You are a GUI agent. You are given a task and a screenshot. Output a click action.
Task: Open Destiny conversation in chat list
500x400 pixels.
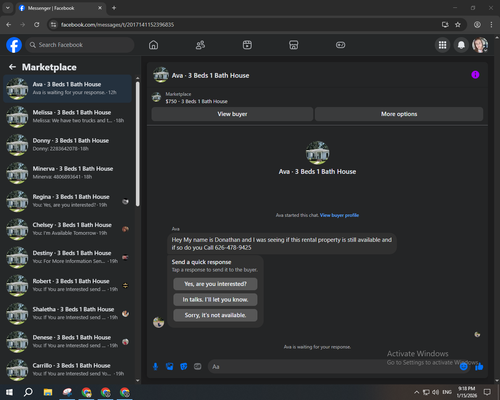(68, 257)
